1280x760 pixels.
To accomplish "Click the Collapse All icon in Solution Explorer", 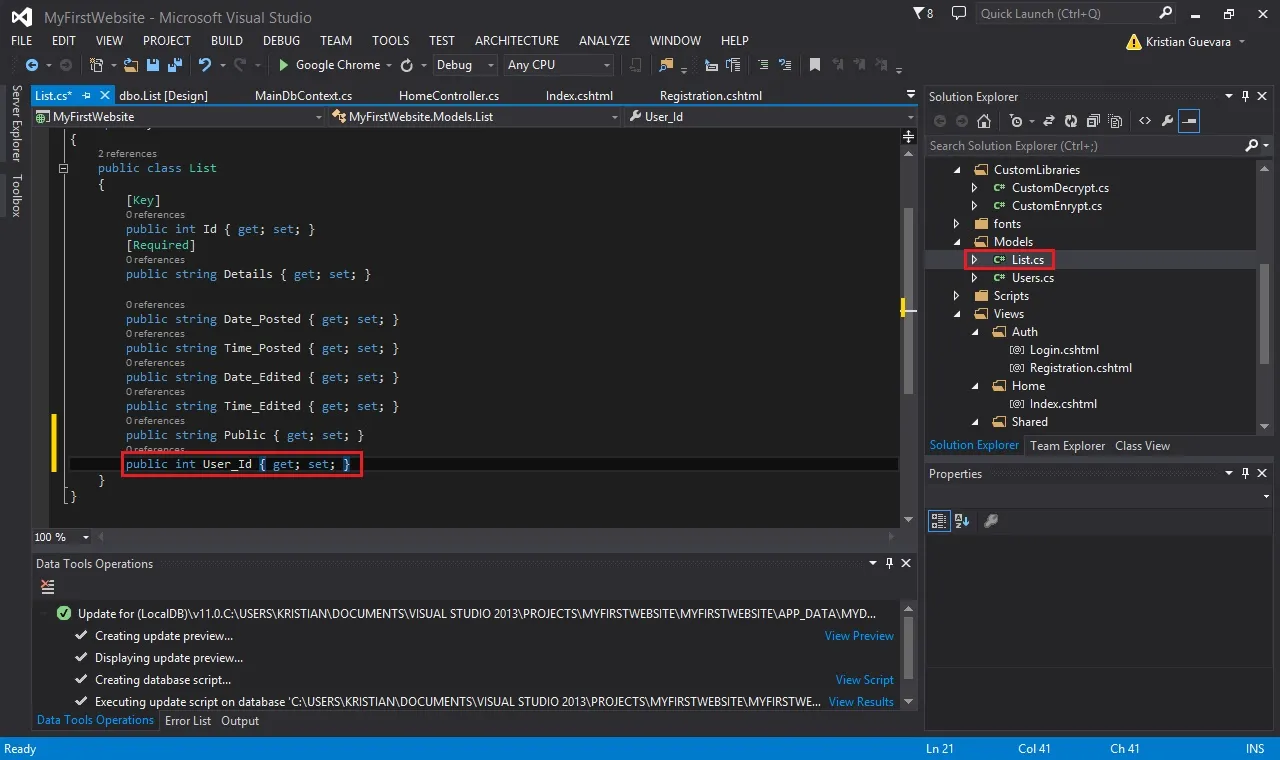I will click(1092, 121).
